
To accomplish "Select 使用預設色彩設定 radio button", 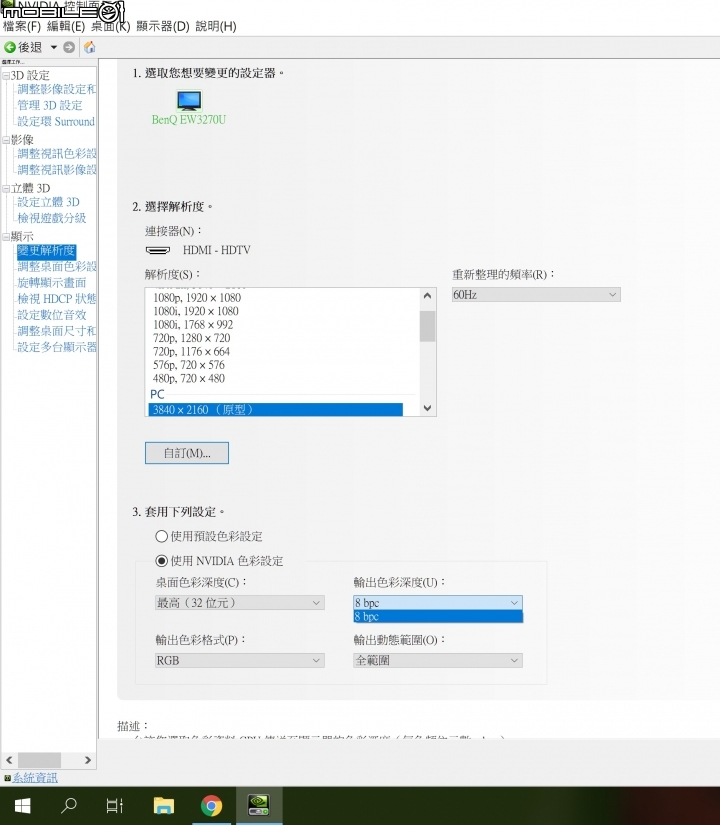I will 162,536.
